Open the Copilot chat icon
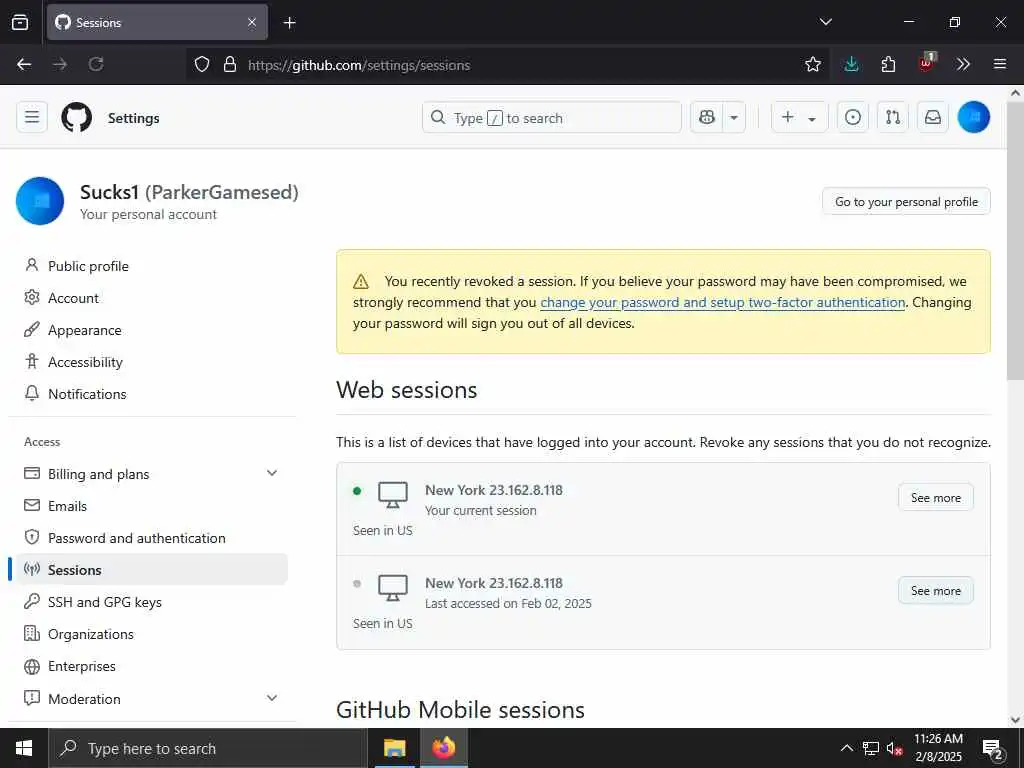Image resolution: width=1024 pixels, height=768 pixels. click(707, 117)
